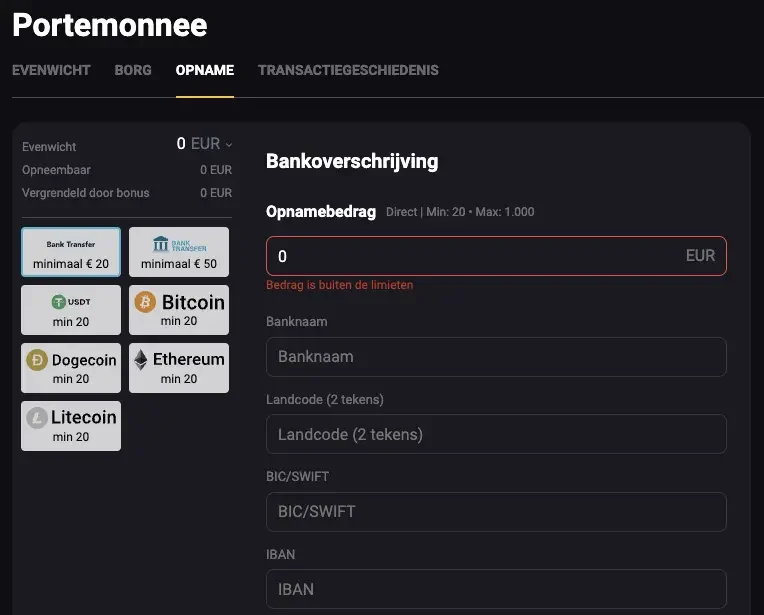The image size is (764, 615).
Task: Select the Bank Transfer minimaal € 20 option
Action: 71,252
